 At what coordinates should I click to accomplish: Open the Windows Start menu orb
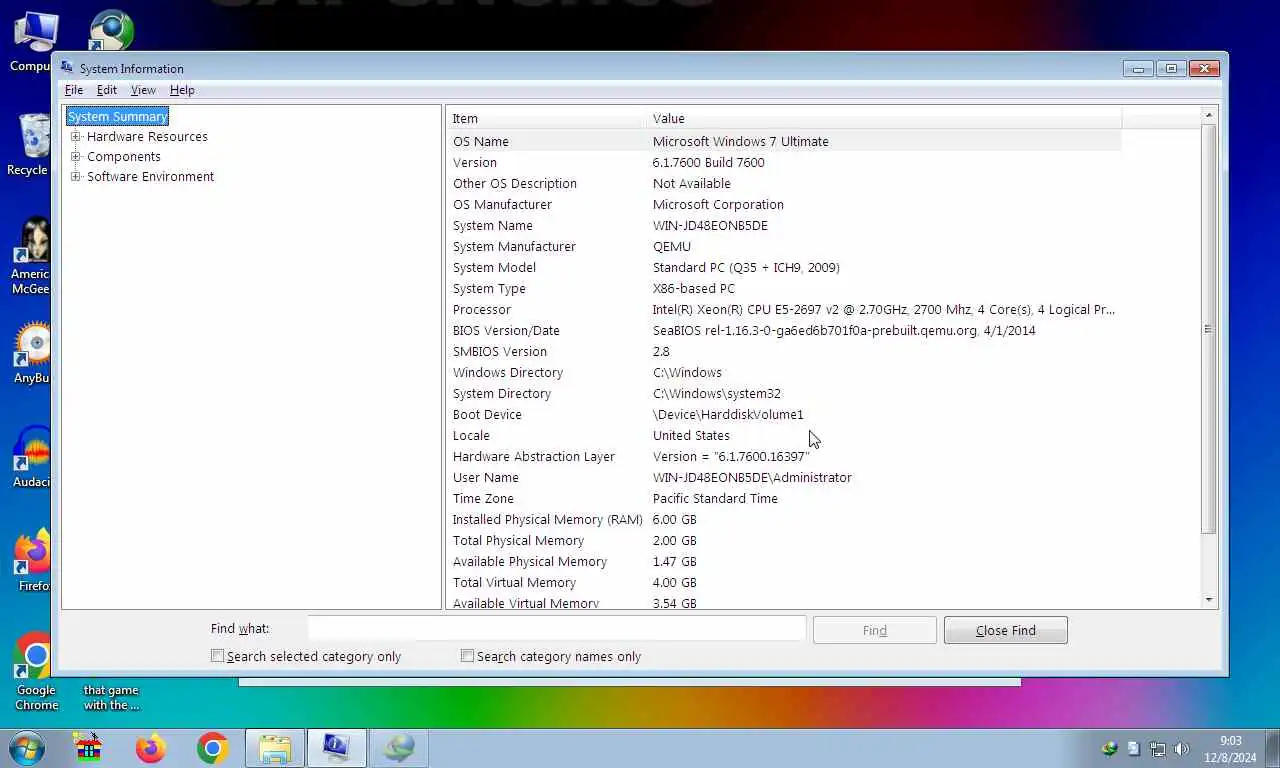27,748
